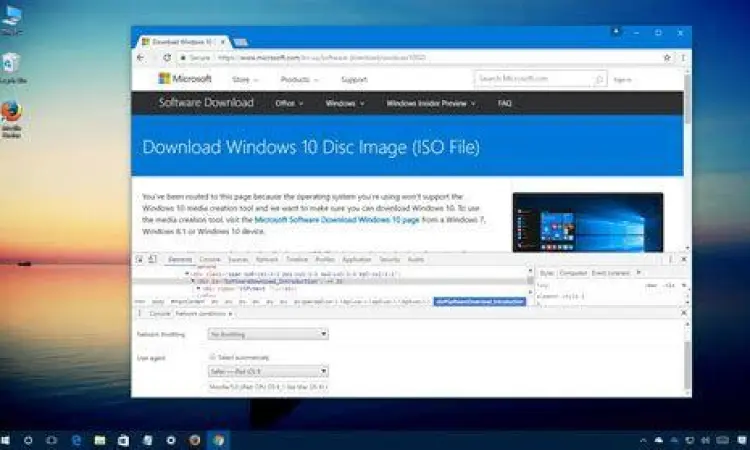The height and width of the screenshot is (450, 750).
Task: Click the Support link in Microsoft header
Action: click(354, 79)
